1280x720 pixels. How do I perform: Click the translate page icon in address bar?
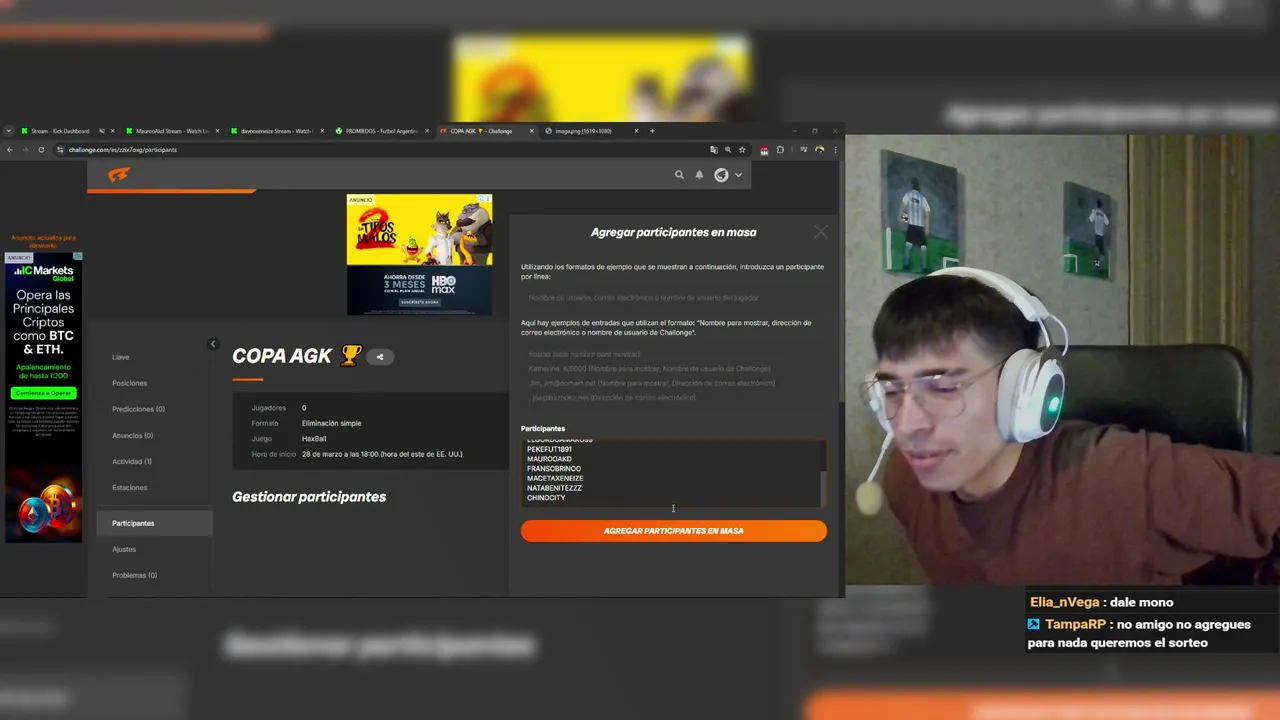click(714, 150)
